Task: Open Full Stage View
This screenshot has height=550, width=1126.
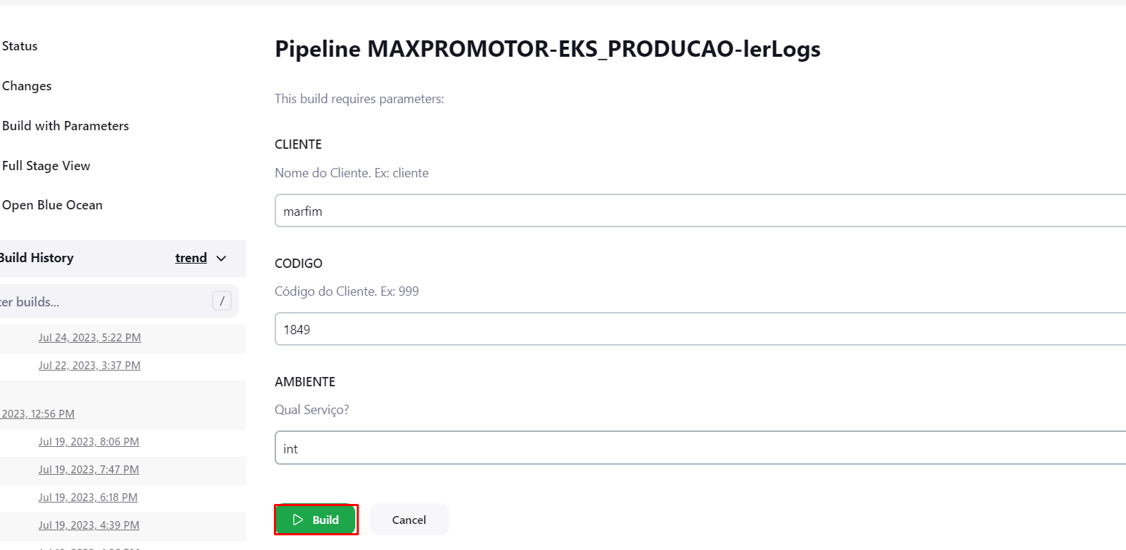Action: 46,166
